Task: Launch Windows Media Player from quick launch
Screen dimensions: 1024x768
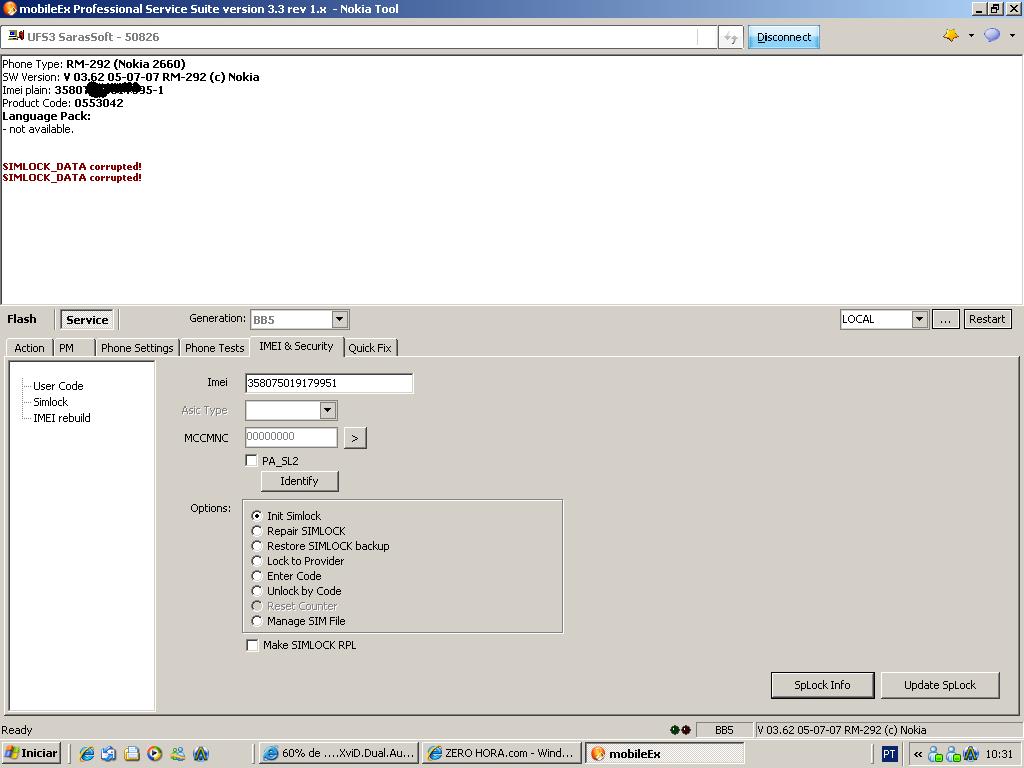Action: [154, 754]
